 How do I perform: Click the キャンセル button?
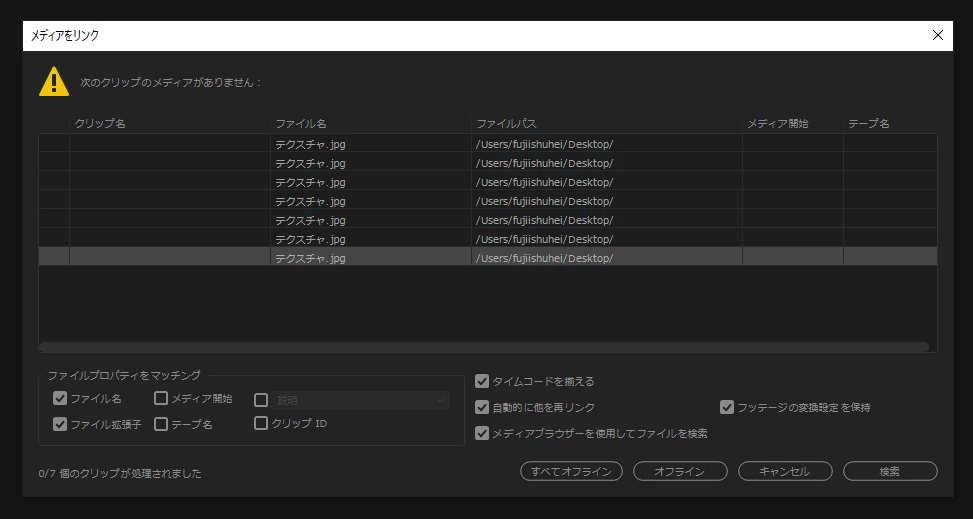pyautogui.click(x=785, y=471)
